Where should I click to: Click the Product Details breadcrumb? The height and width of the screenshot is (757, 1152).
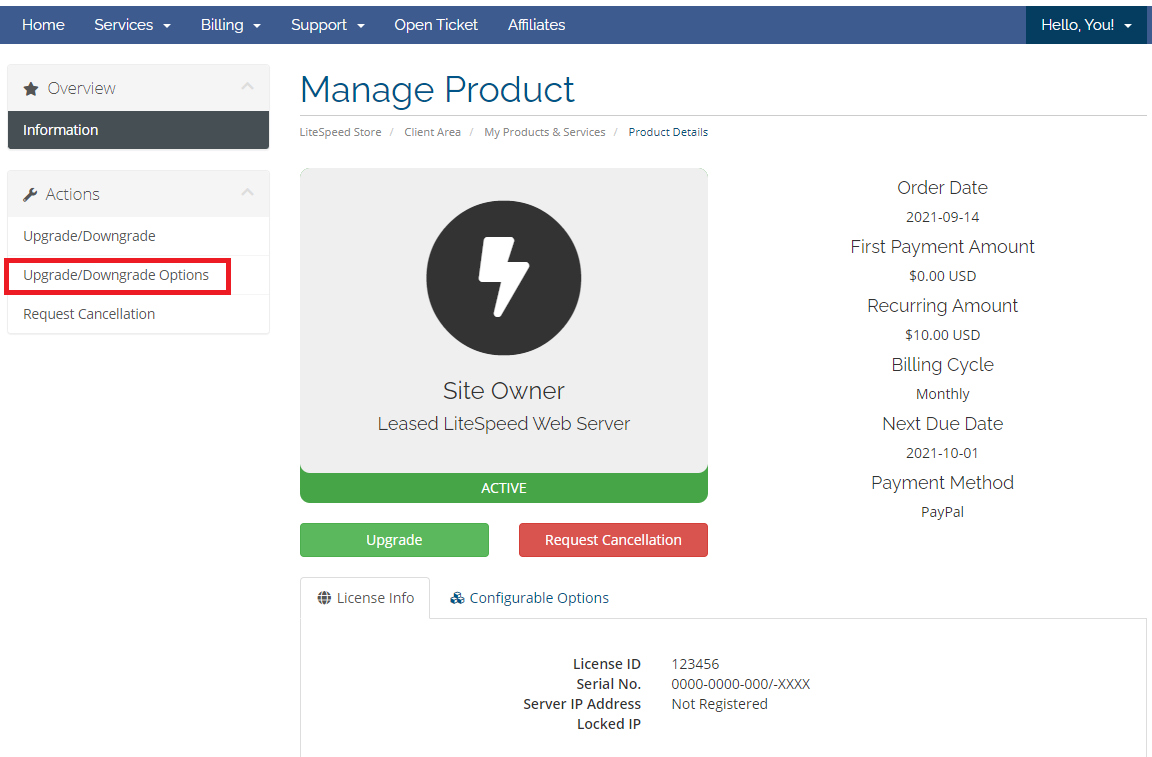(668, 132)
